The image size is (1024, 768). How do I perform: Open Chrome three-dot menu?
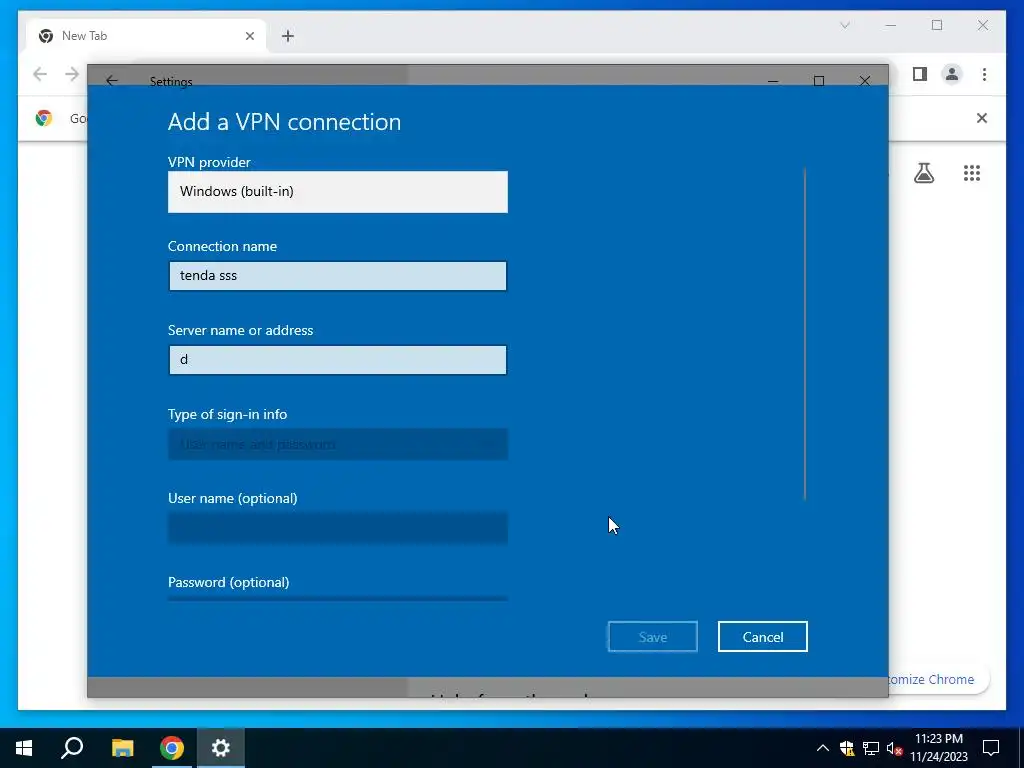pyautogui.click(x=984, y=74)
